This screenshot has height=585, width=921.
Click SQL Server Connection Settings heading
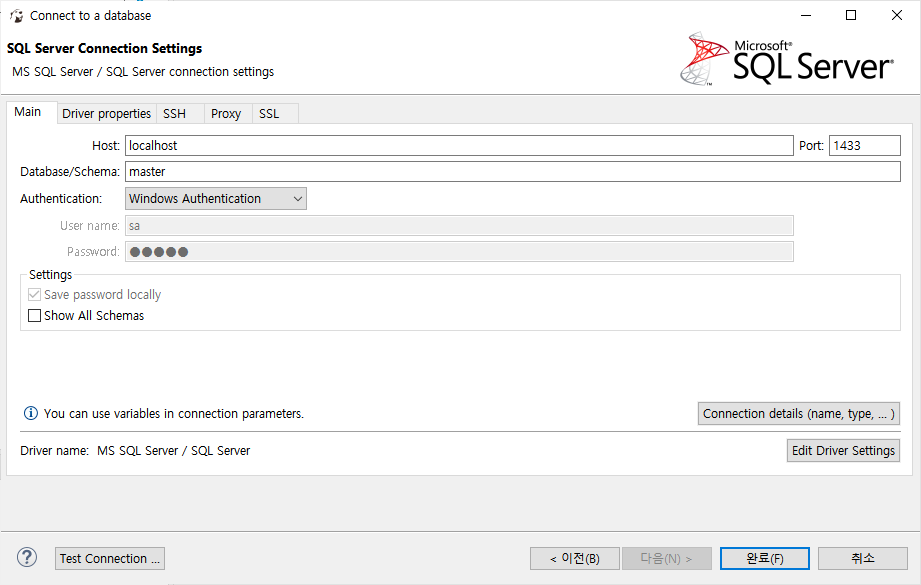[105, 48]
